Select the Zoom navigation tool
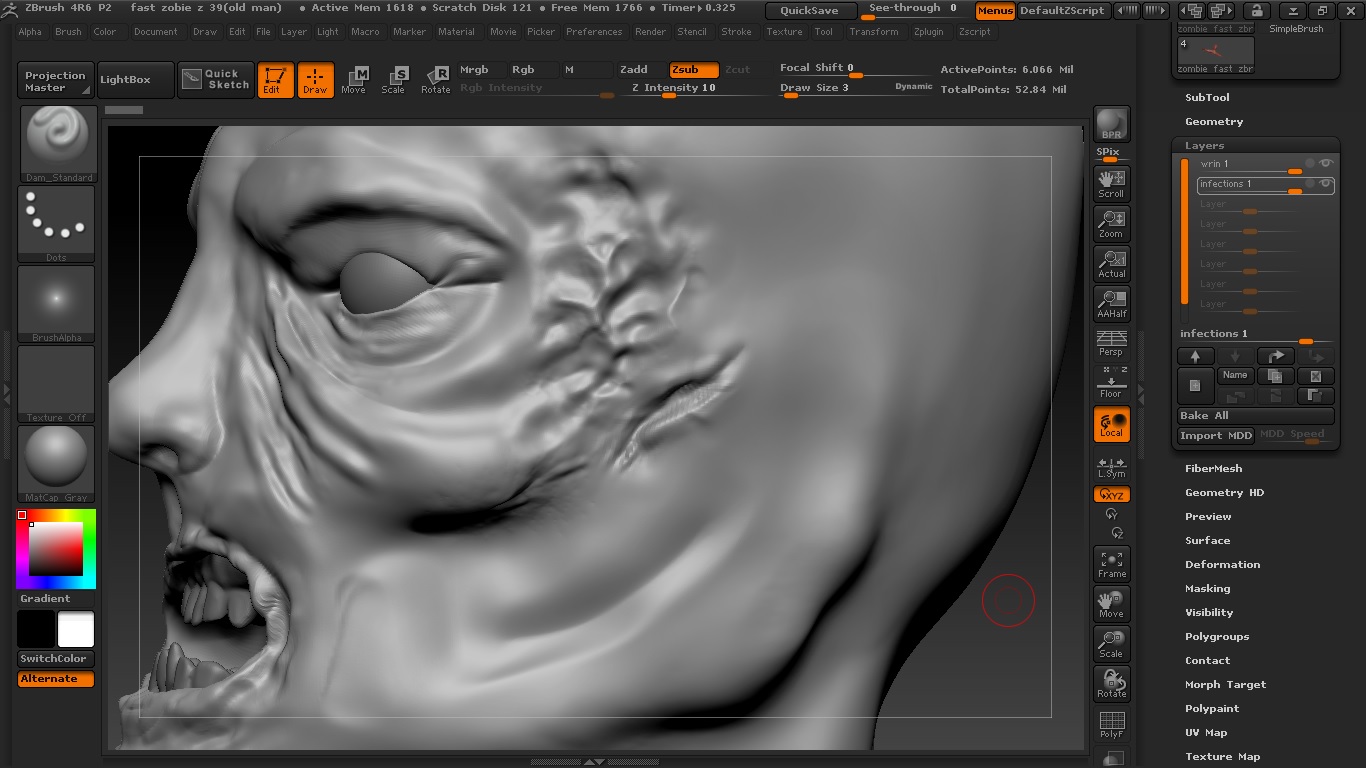1366x768 pixels. click(x=1111, y=221)
